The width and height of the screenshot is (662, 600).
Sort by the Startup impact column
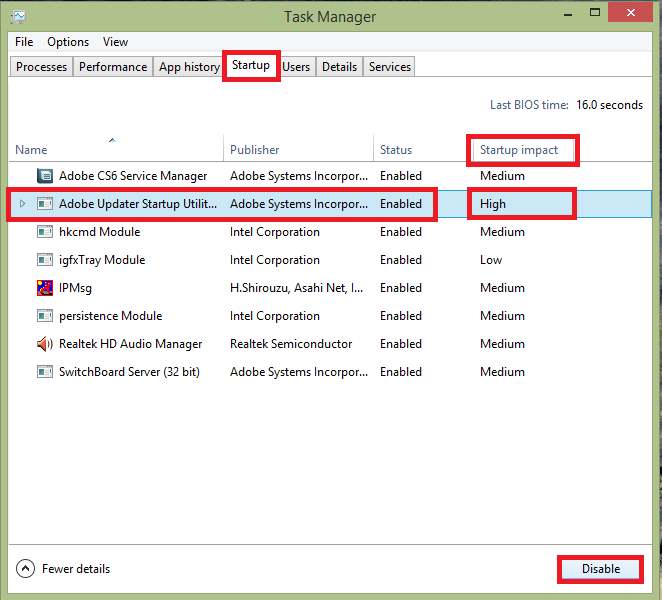pyautogui.click(x=520, y=150)
